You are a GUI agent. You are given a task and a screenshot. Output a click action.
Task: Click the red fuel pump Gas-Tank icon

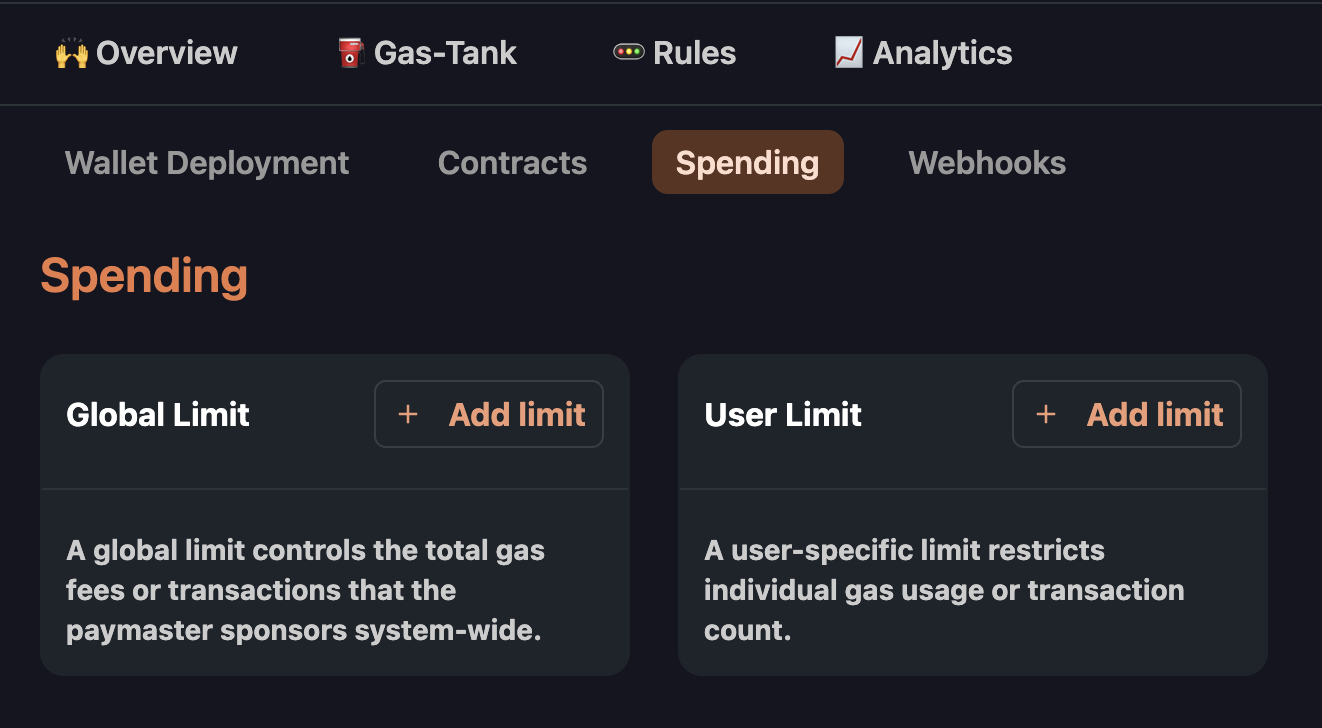pos(350,53)
